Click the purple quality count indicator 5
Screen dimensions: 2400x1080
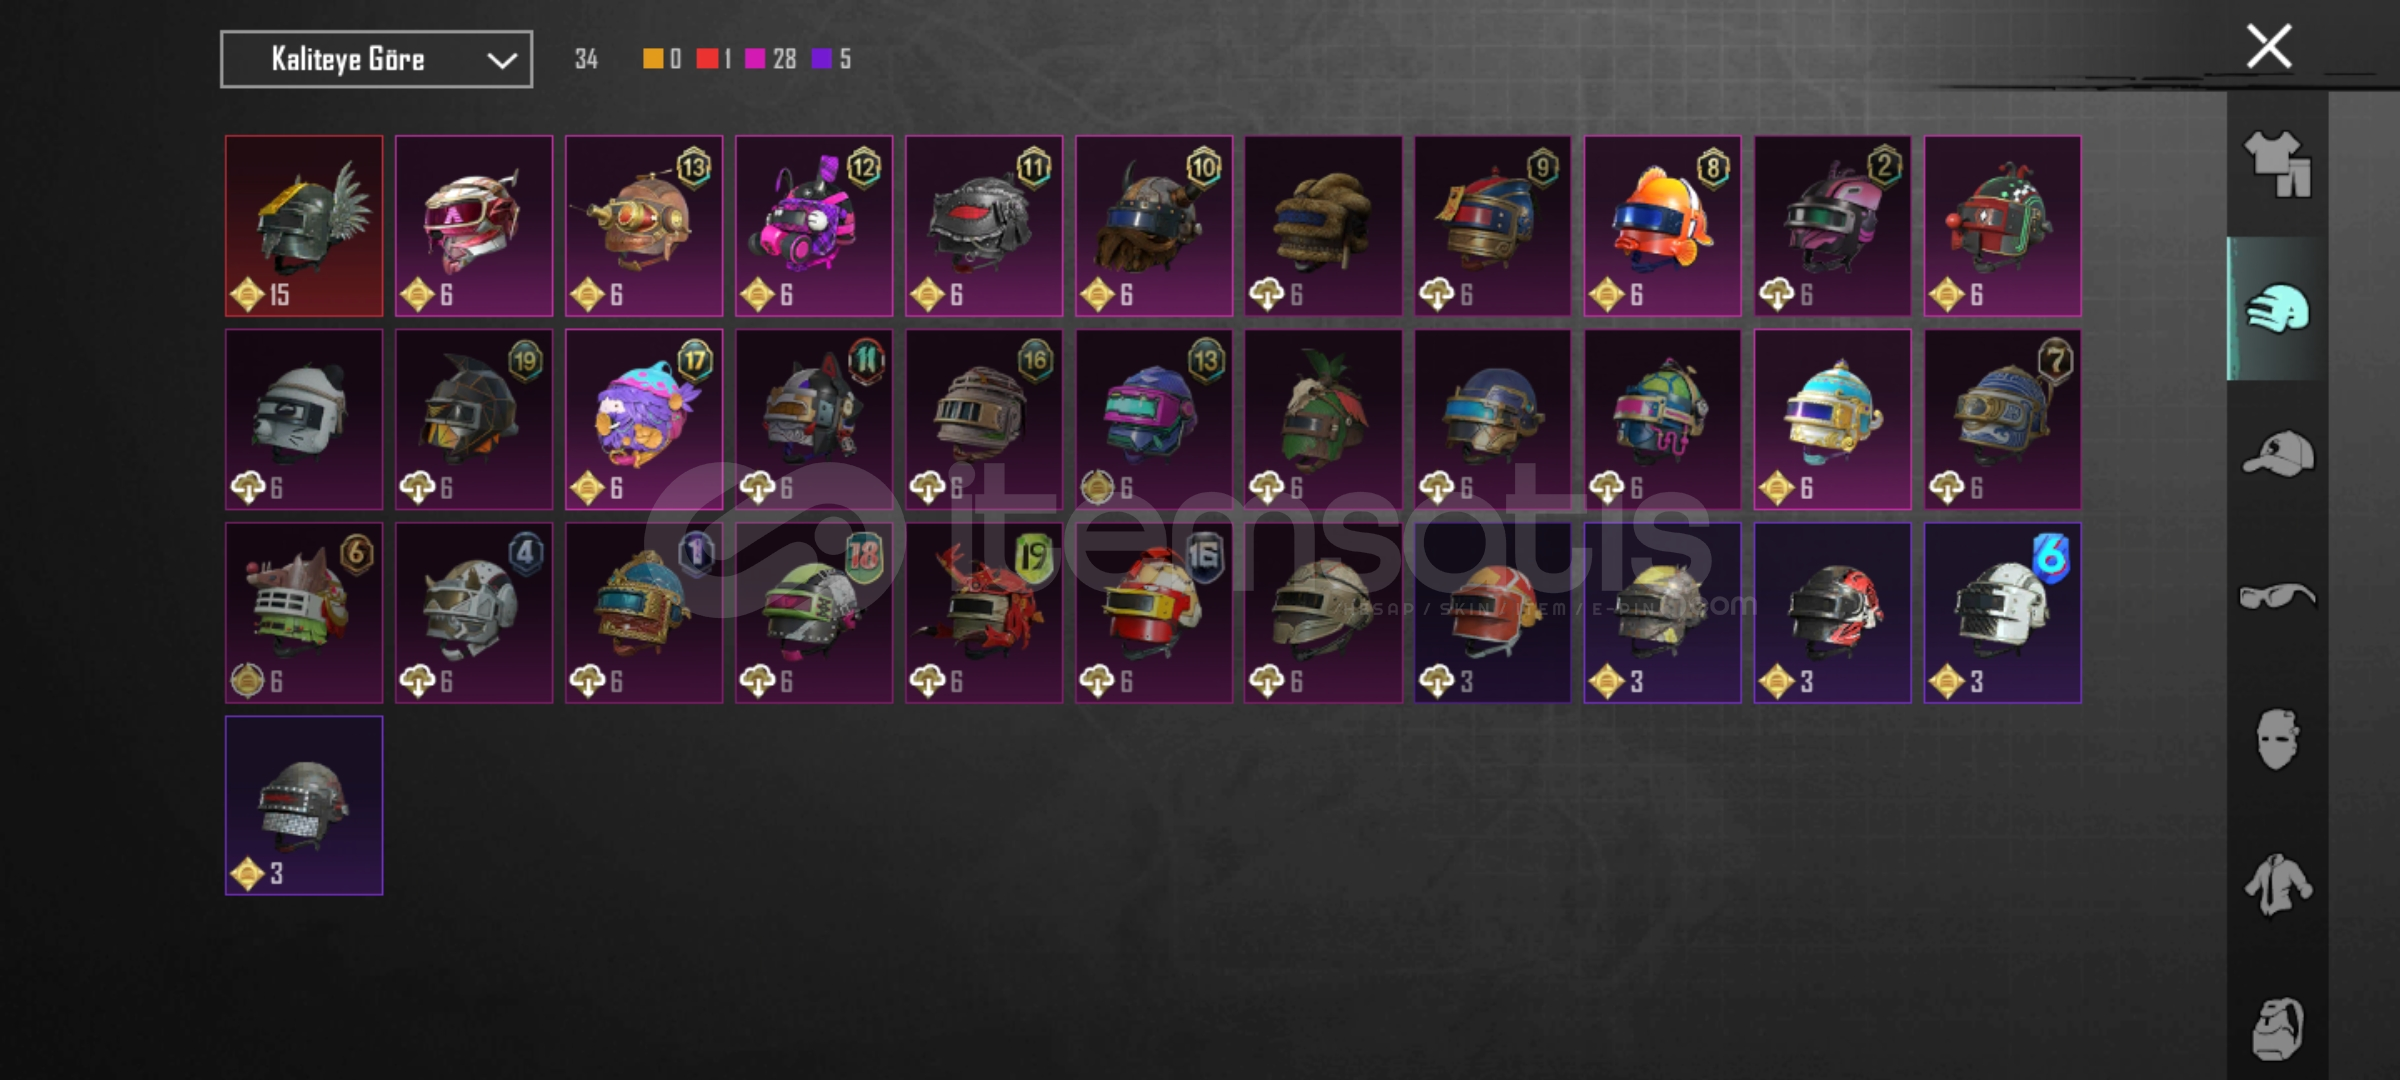pyautogui.click(x=832, y=59)
